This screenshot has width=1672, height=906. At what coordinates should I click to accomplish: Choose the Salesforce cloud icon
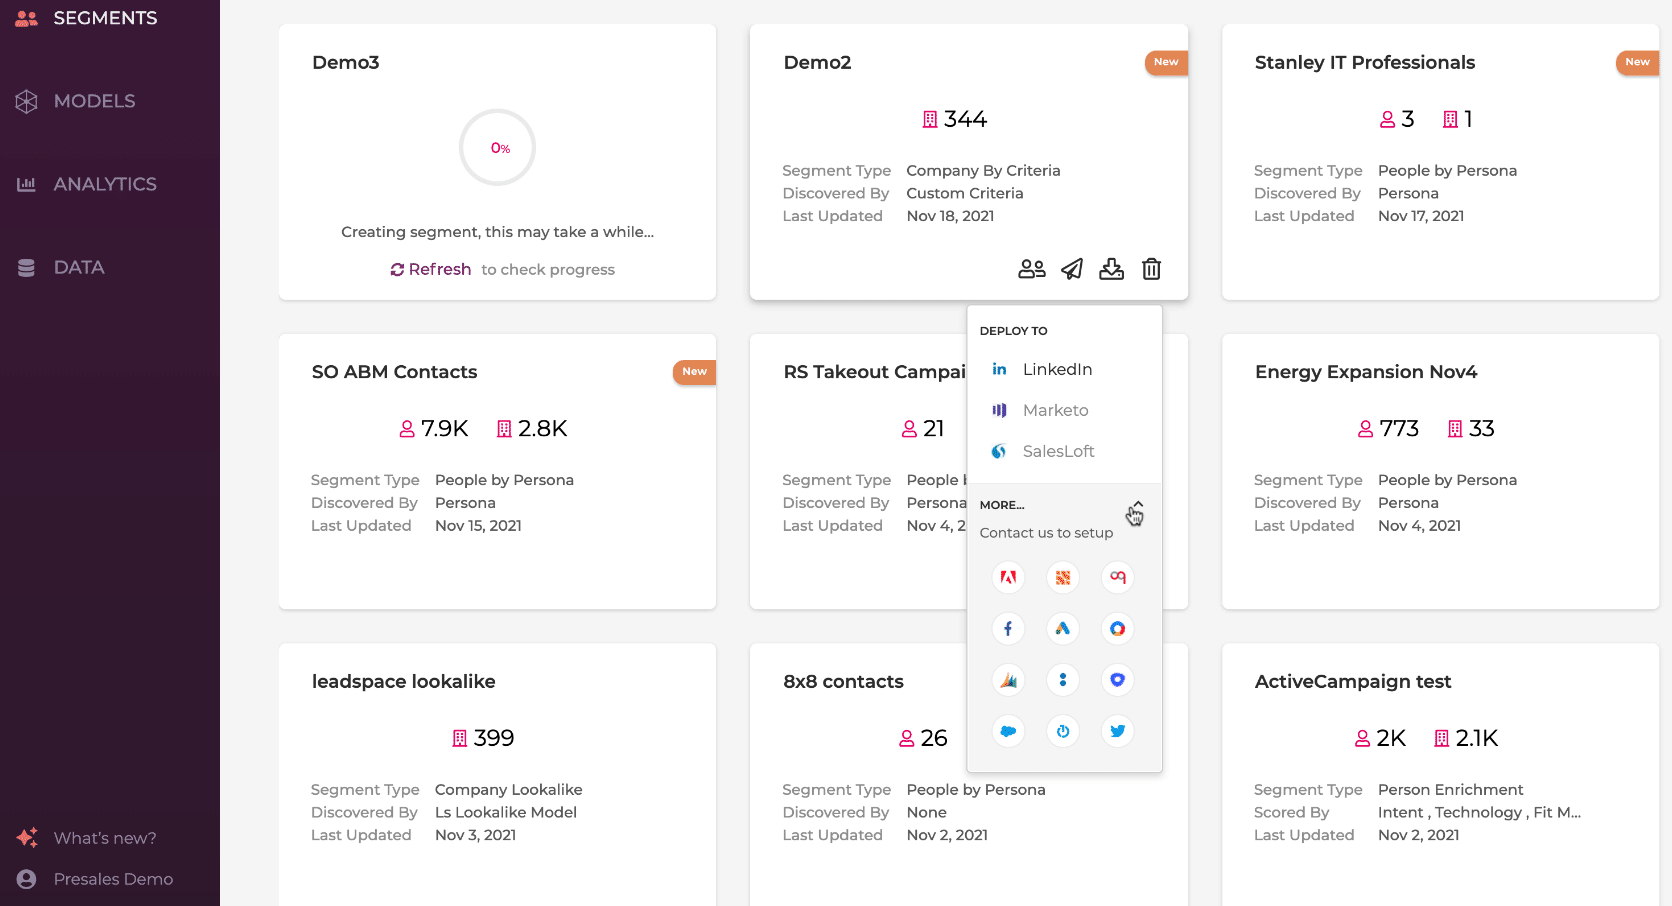click(1008, 731)
